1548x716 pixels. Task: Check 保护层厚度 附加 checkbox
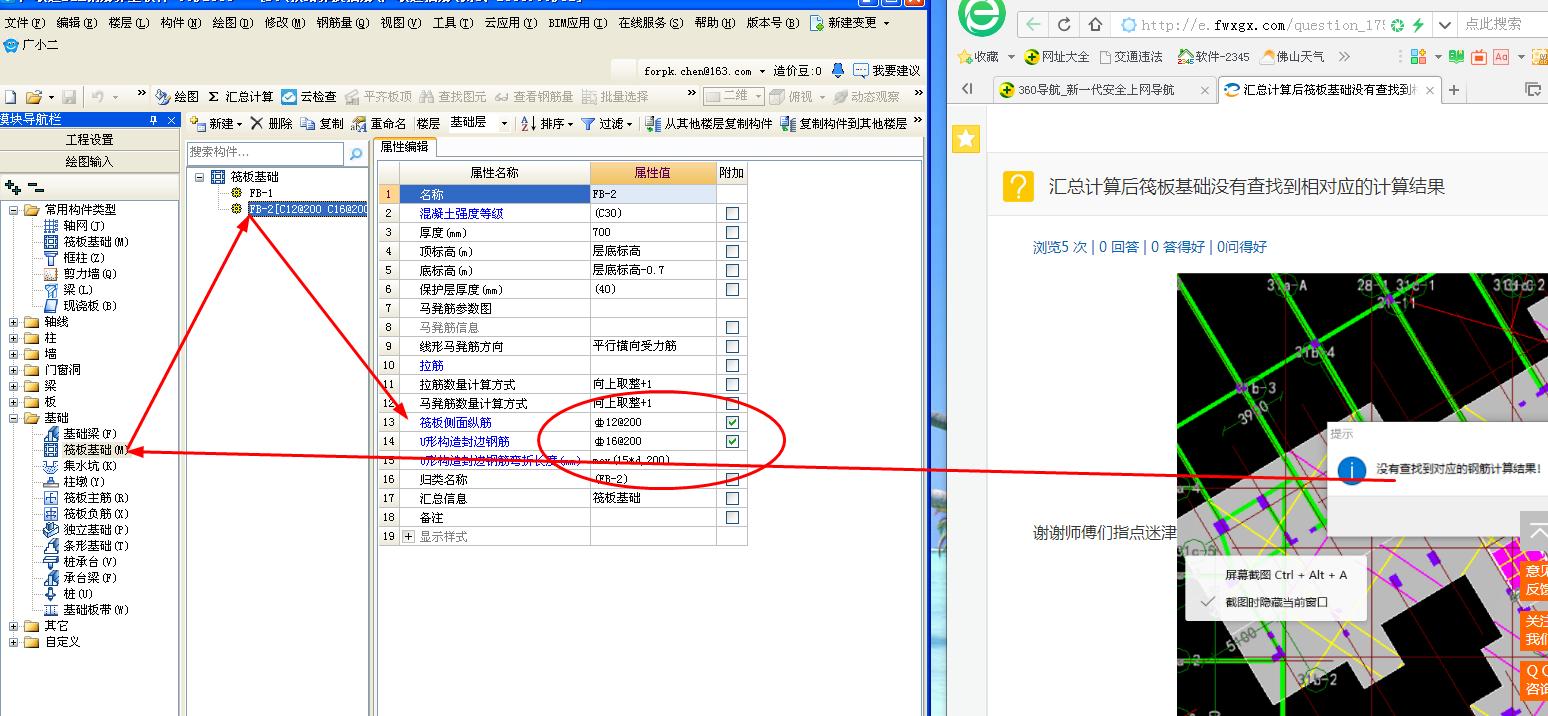[x=732, y=289]
